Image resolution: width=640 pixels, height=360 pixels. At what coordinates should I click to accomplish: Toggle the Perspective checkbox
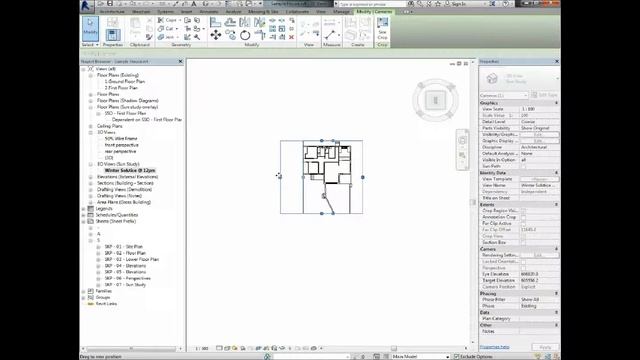(523, 268)
